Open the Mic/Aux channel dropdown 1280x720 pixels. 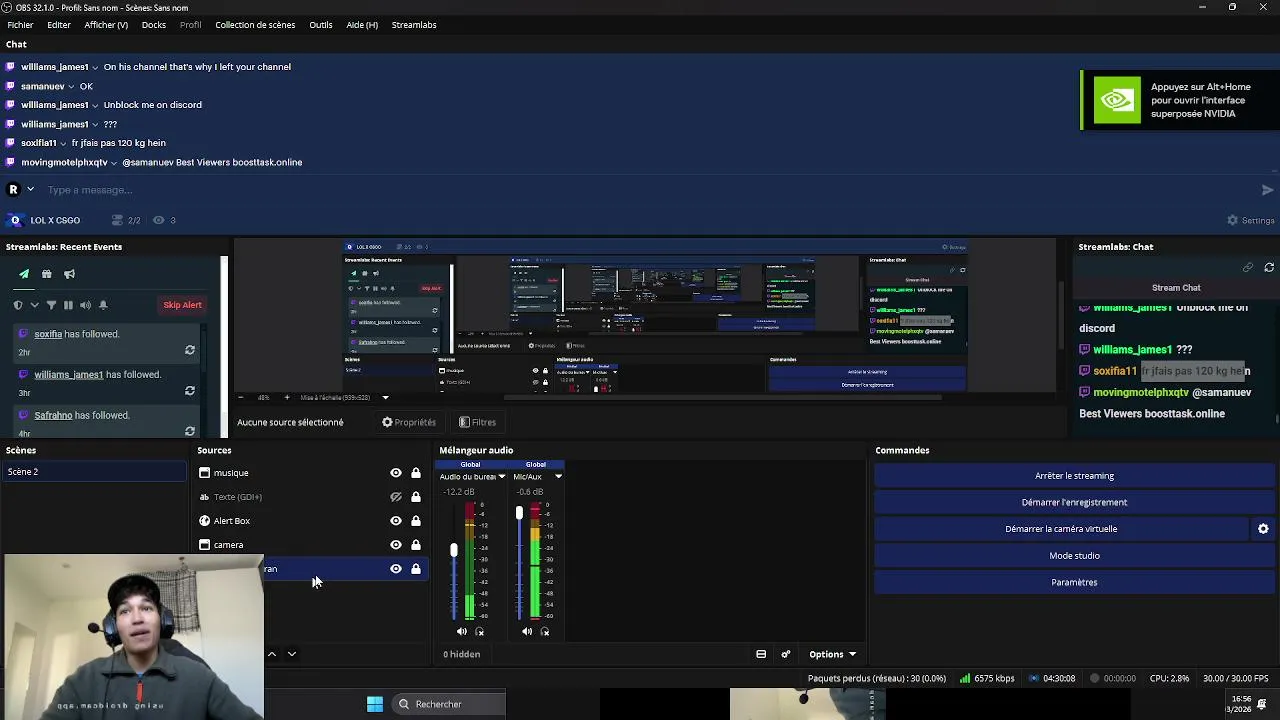[558, 477]
